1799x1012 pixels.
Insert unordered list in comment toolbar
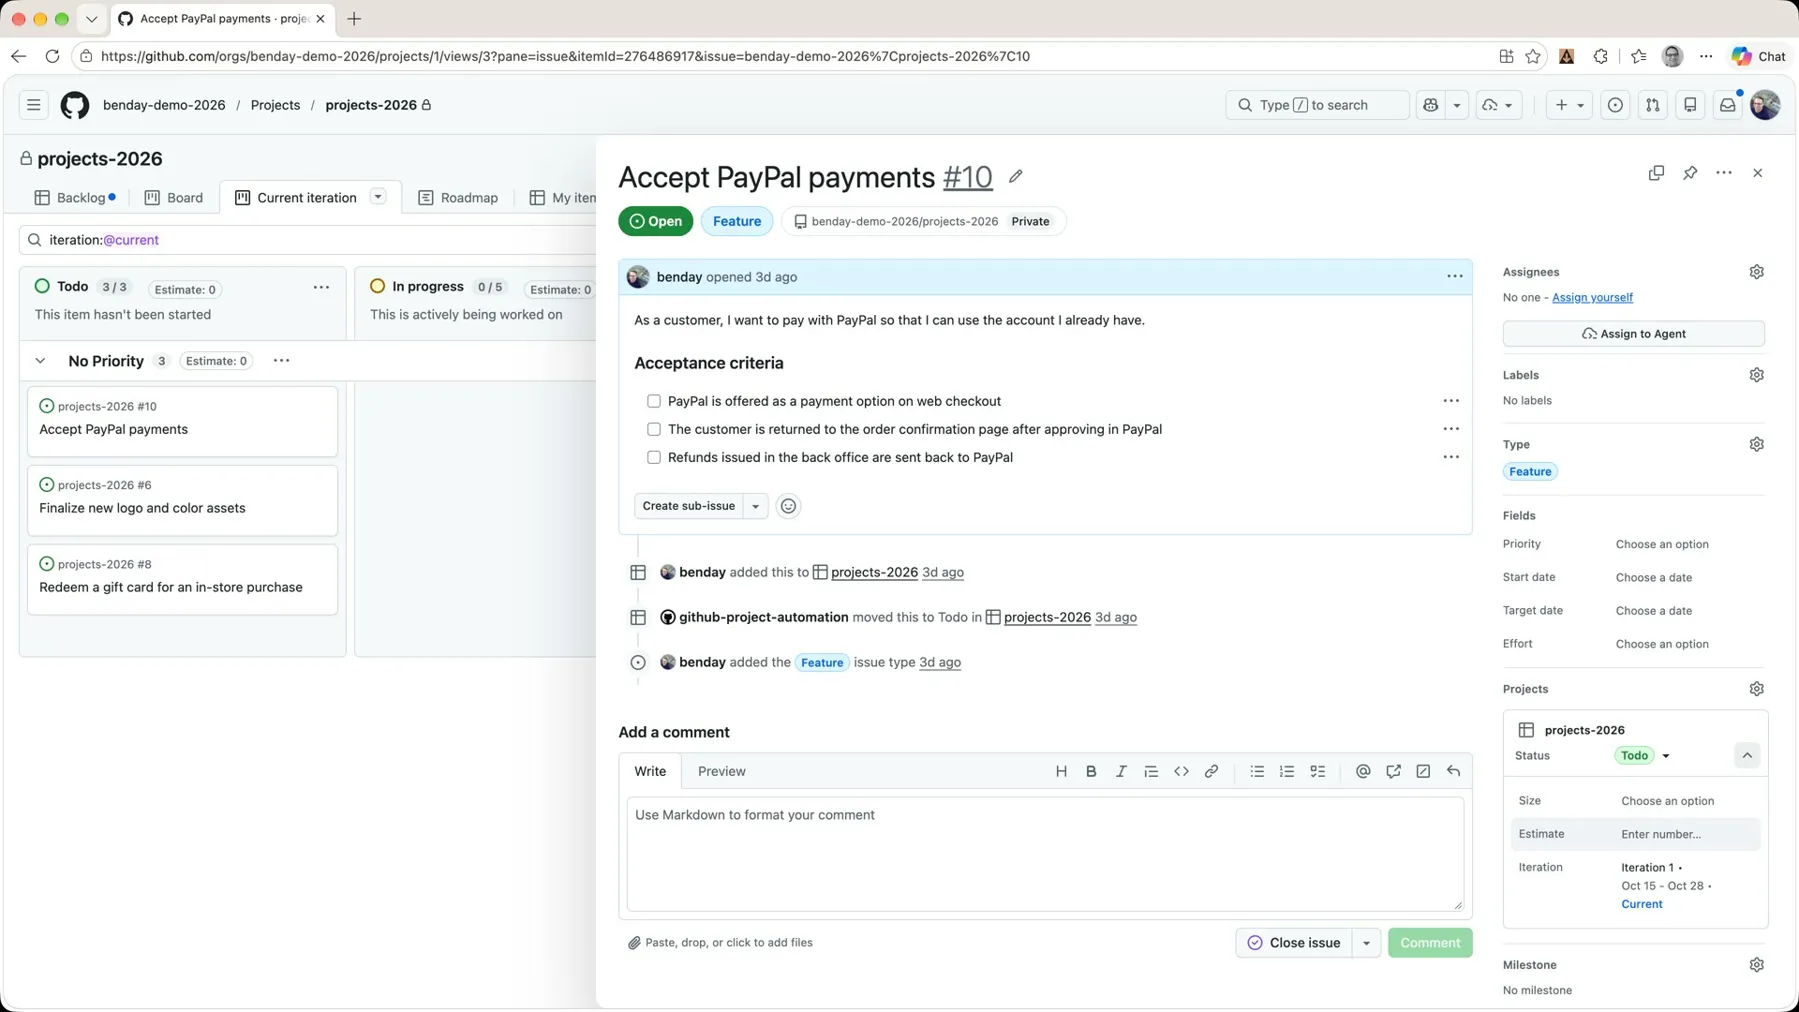[1257, 771]
